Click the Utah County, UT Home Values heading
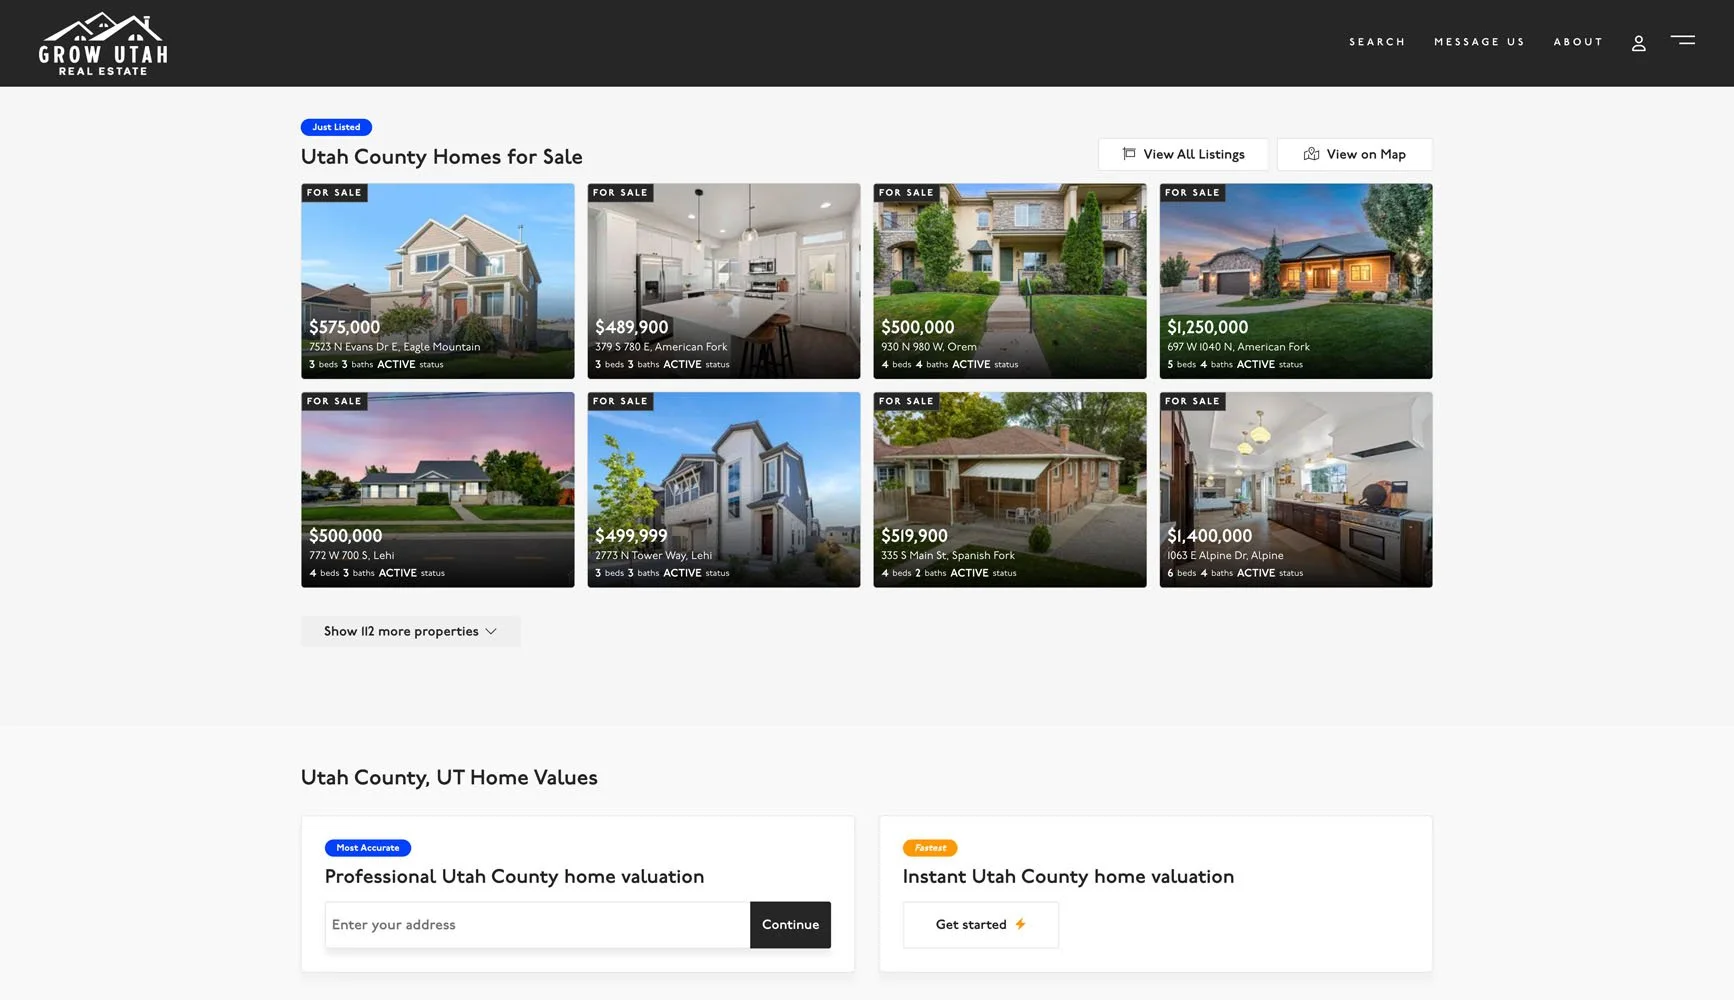This screenshot has width=1734, height=1000. (x=449, y=778)
